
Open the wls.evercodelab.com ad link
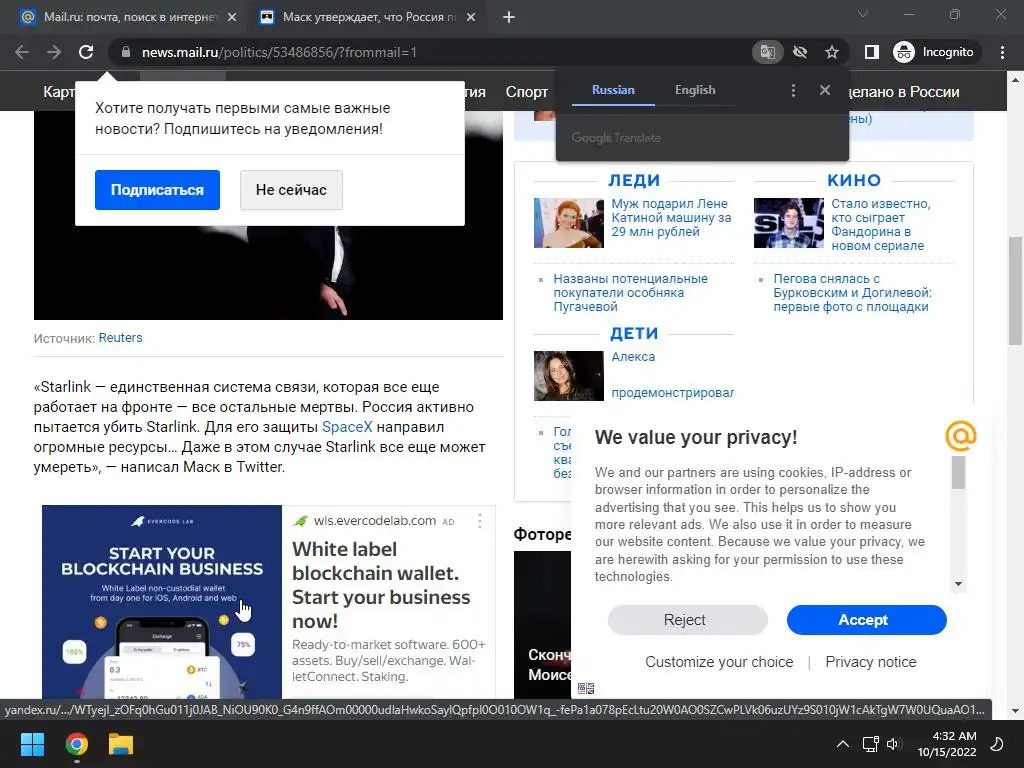(x=375, y=520)
